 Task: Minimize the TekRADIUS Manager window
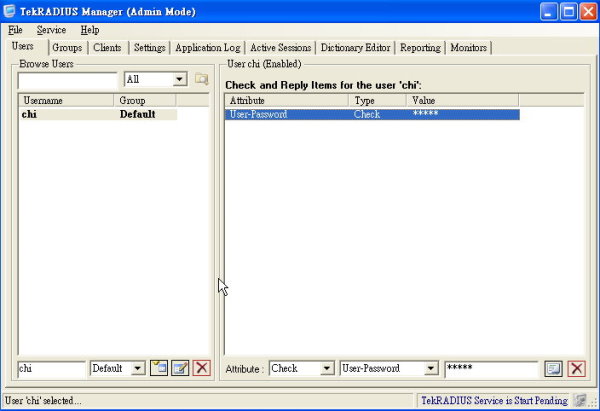click(548, 11)
